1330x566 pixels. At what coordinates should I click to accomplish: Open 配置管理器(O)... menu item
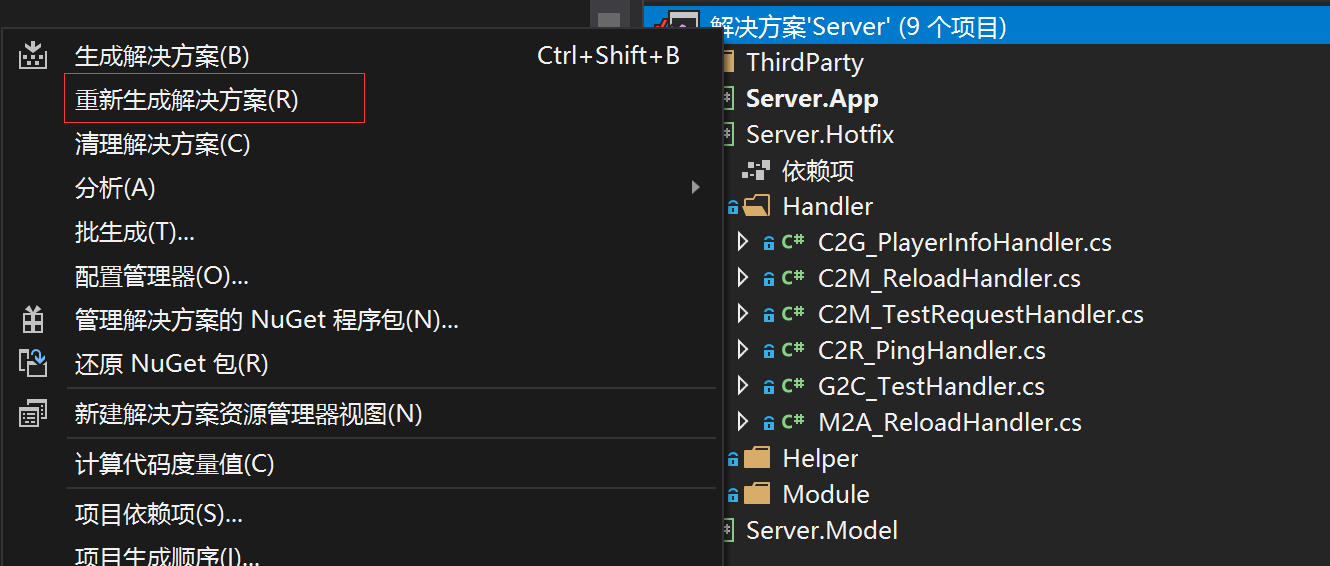pyautogui.click(x=161, y=276)
